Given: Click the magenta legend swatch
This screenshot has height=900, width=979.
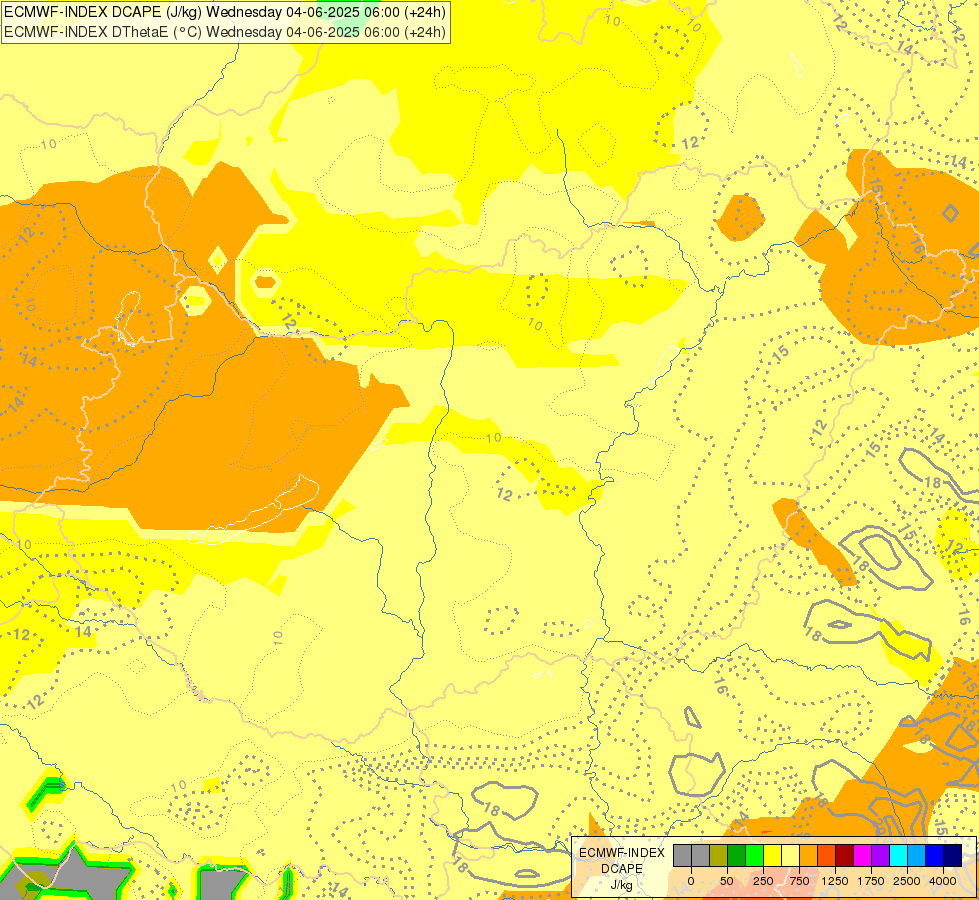Looking at the screenshot, I should 863,855.
